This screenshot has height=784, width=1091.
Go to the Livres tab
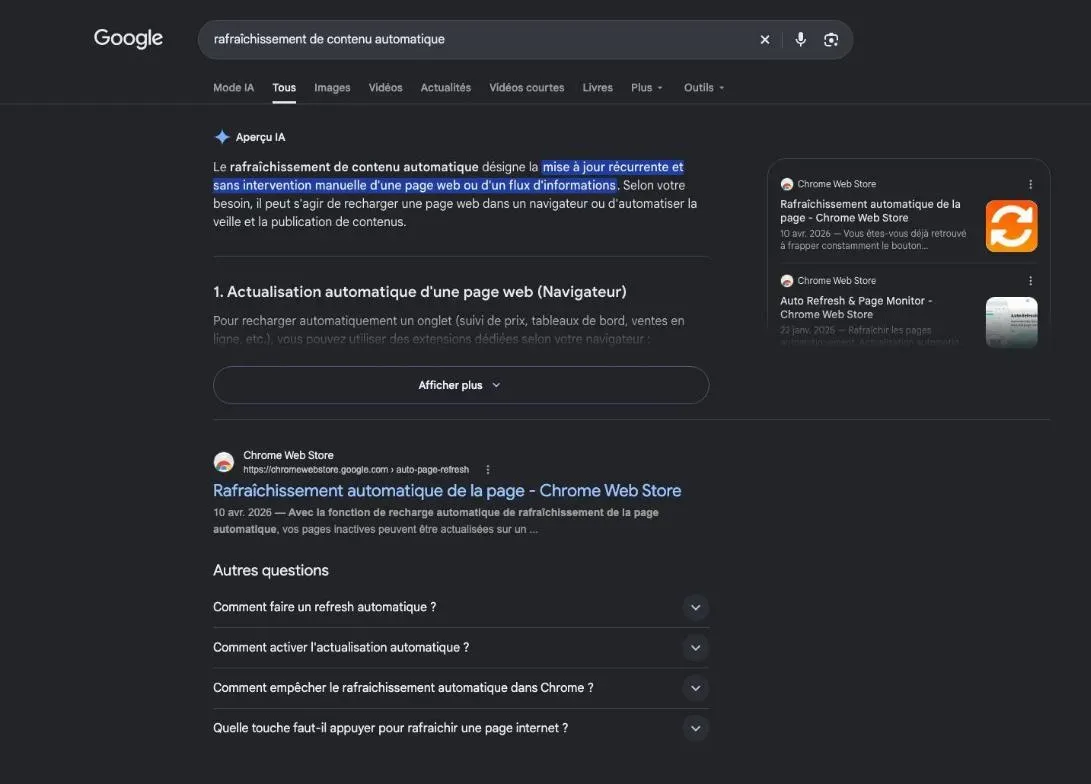[x=598, y=88]
